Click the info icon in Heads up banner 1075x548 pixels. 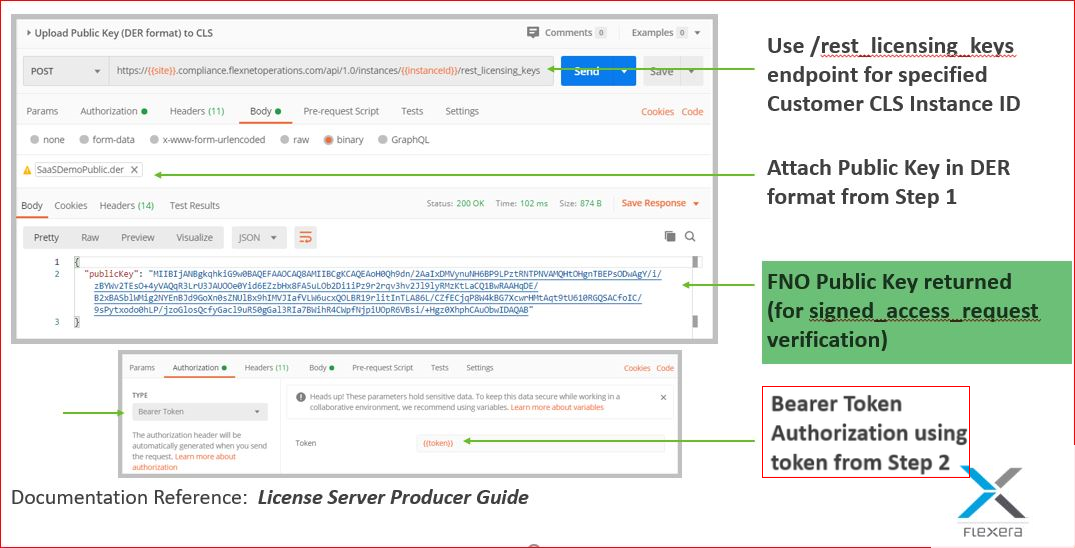click(x=300, y=397)
